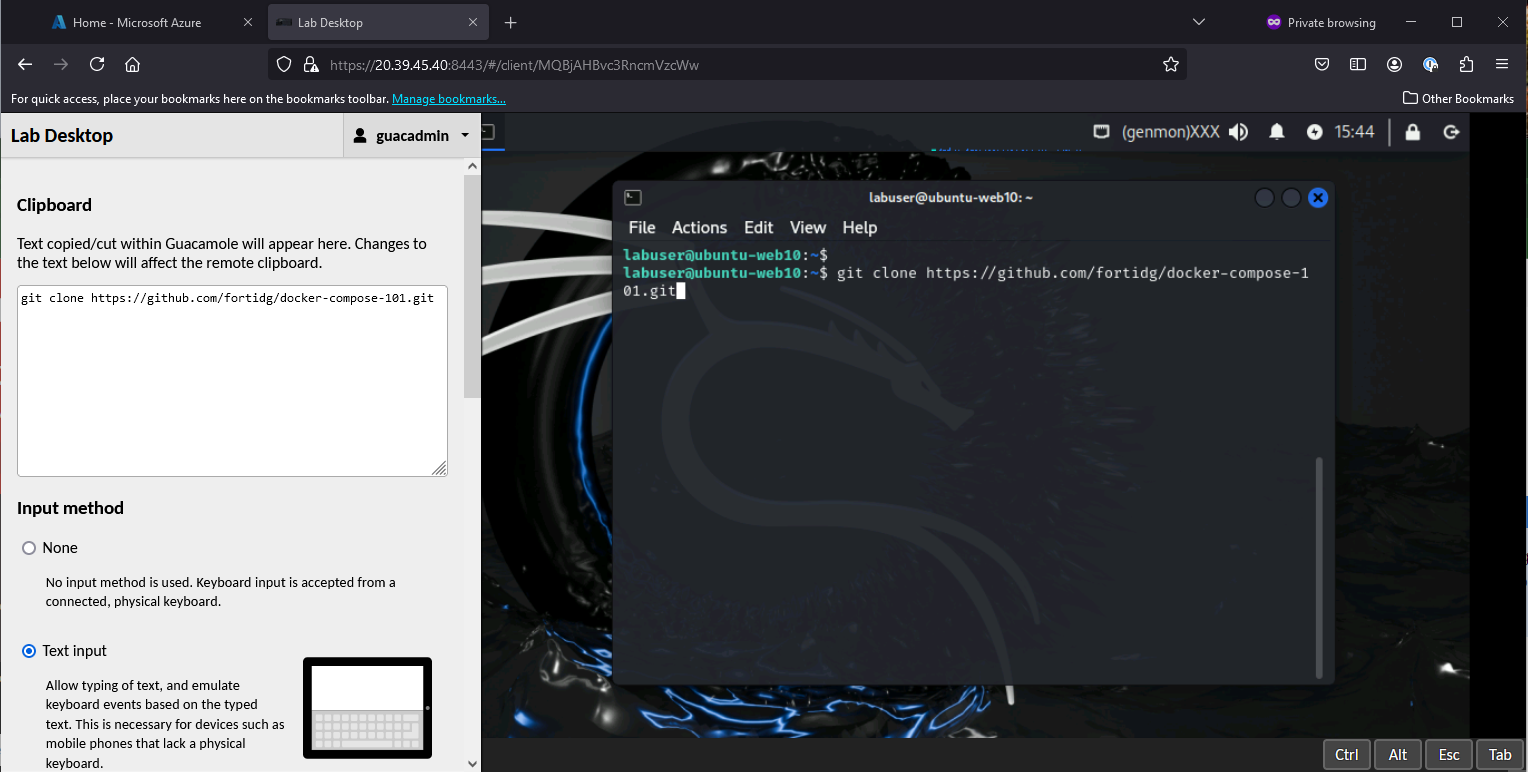This screenshot has height=772, width=1528.
Task: Click the Clipboard heading
Action: (x=54, y=205)
